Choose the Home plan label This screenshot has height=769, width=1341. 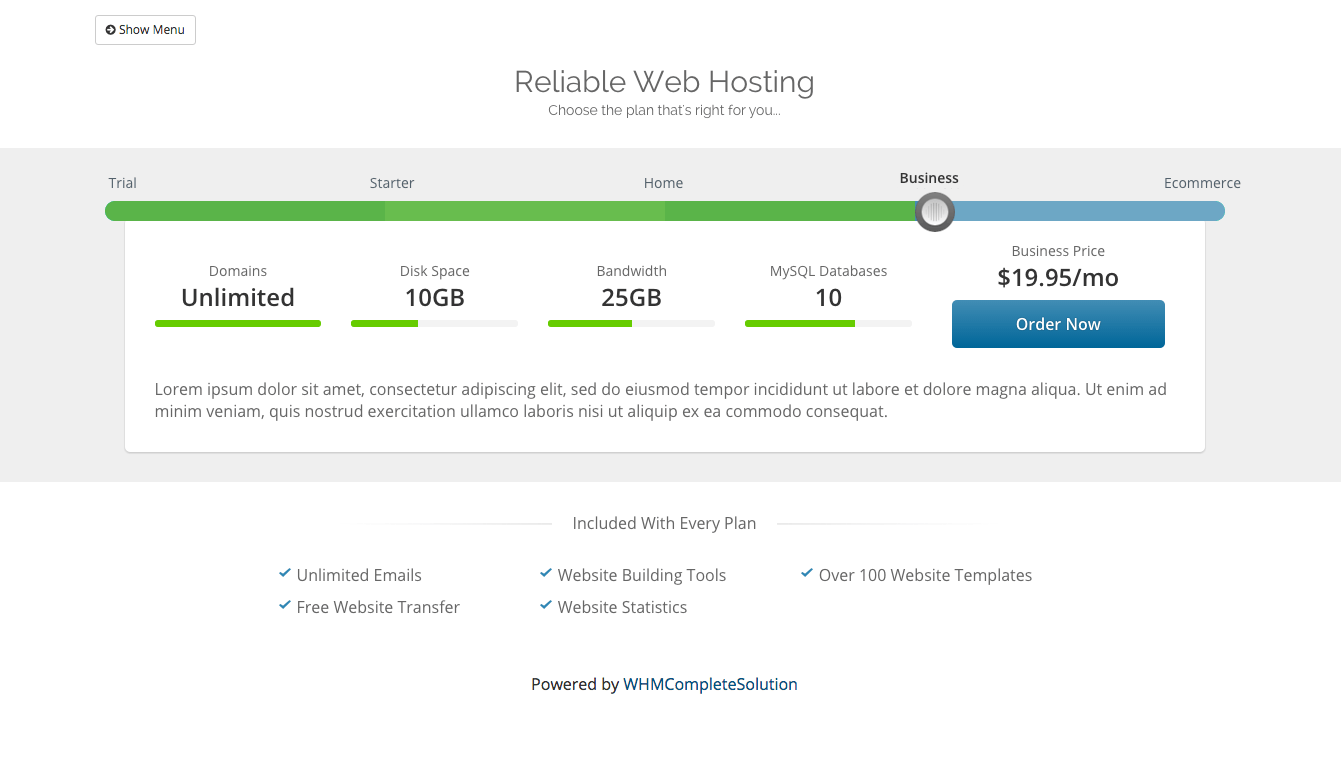(x=663, y=183)
